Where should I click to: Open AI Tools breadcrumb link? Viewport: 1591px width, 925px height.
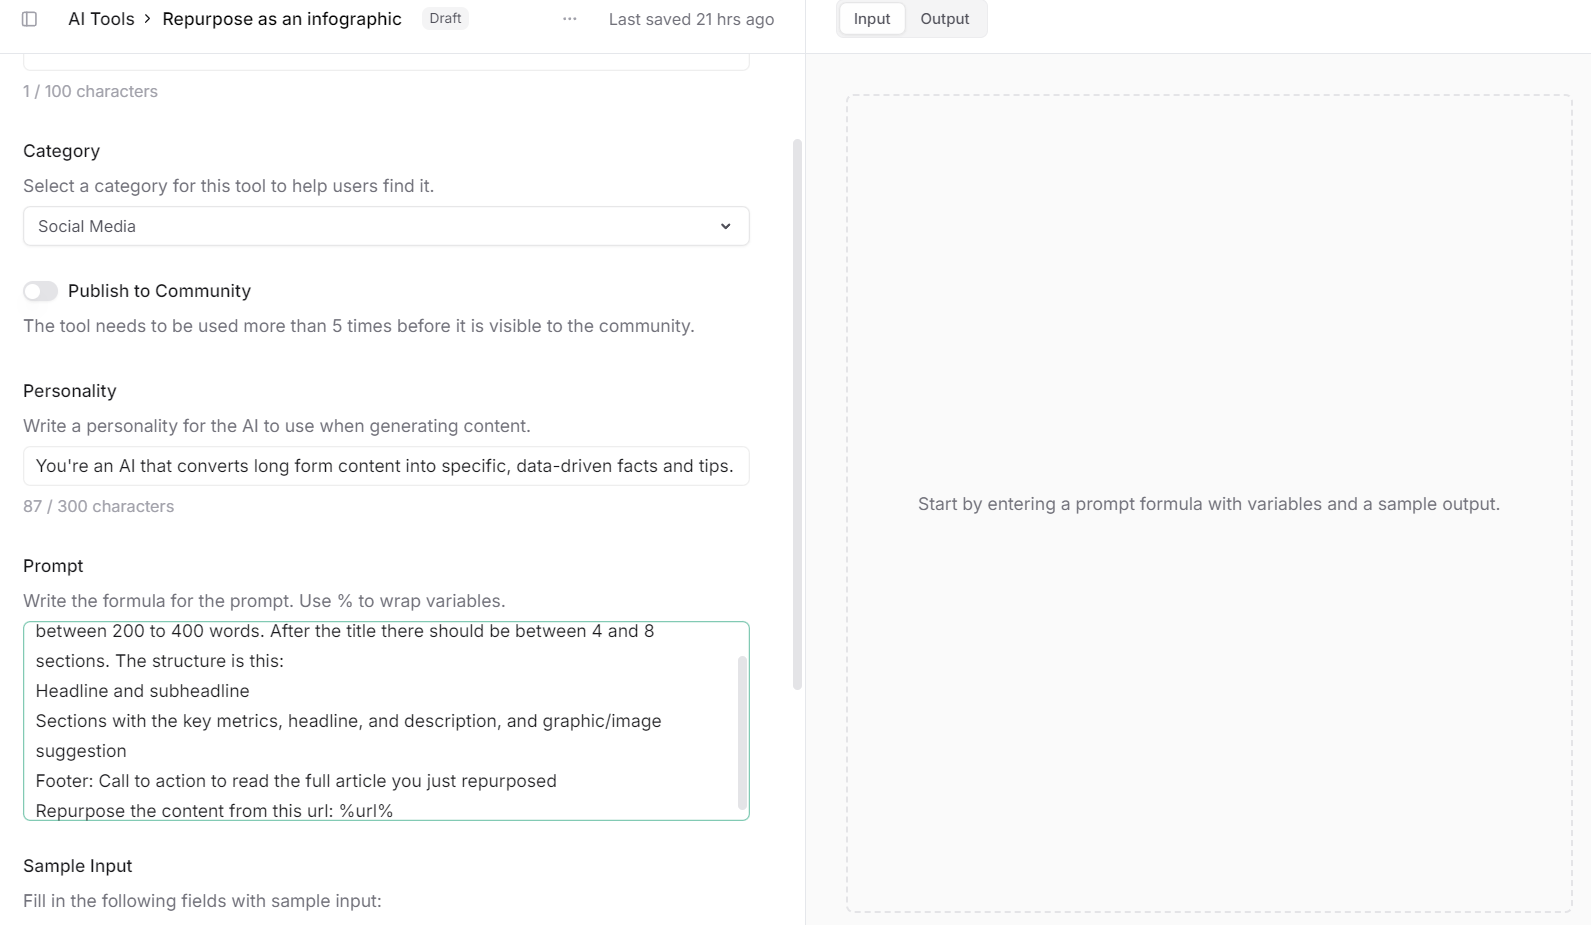click(x=101, y=19)
